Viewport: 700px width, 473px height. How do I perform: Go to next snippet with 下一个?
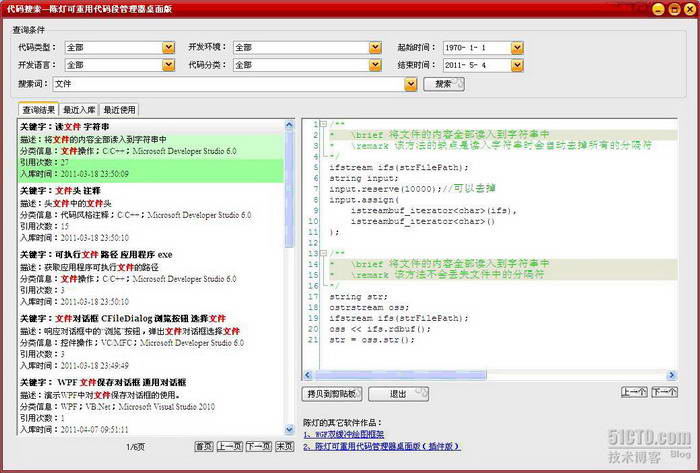(x=664, y=393)
